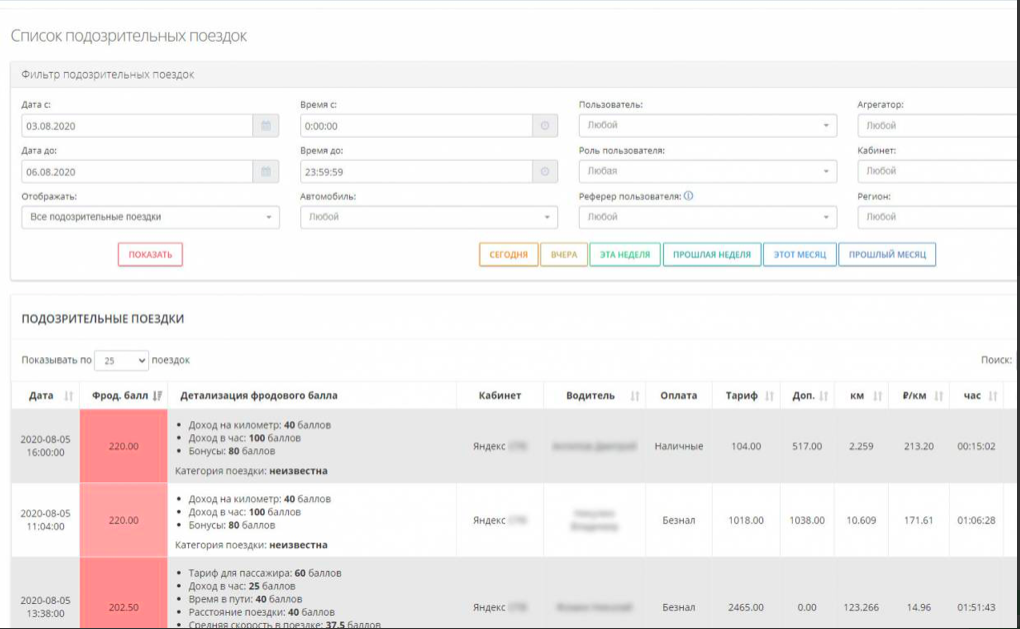
Task: Open calendar picker for 'Дата до' field
Action: click(266, 172)
